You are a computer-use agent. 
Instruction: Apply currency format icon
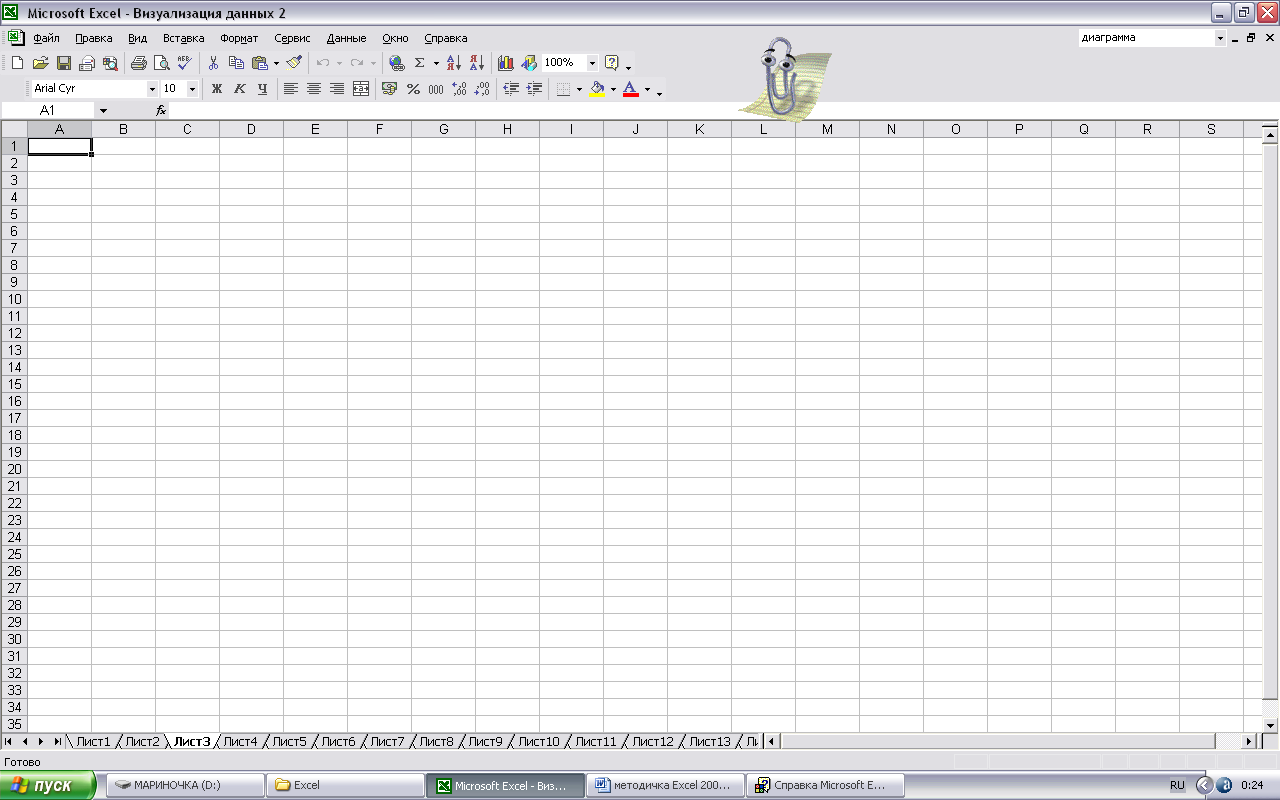pyautogui.click(x=390, y=89)
